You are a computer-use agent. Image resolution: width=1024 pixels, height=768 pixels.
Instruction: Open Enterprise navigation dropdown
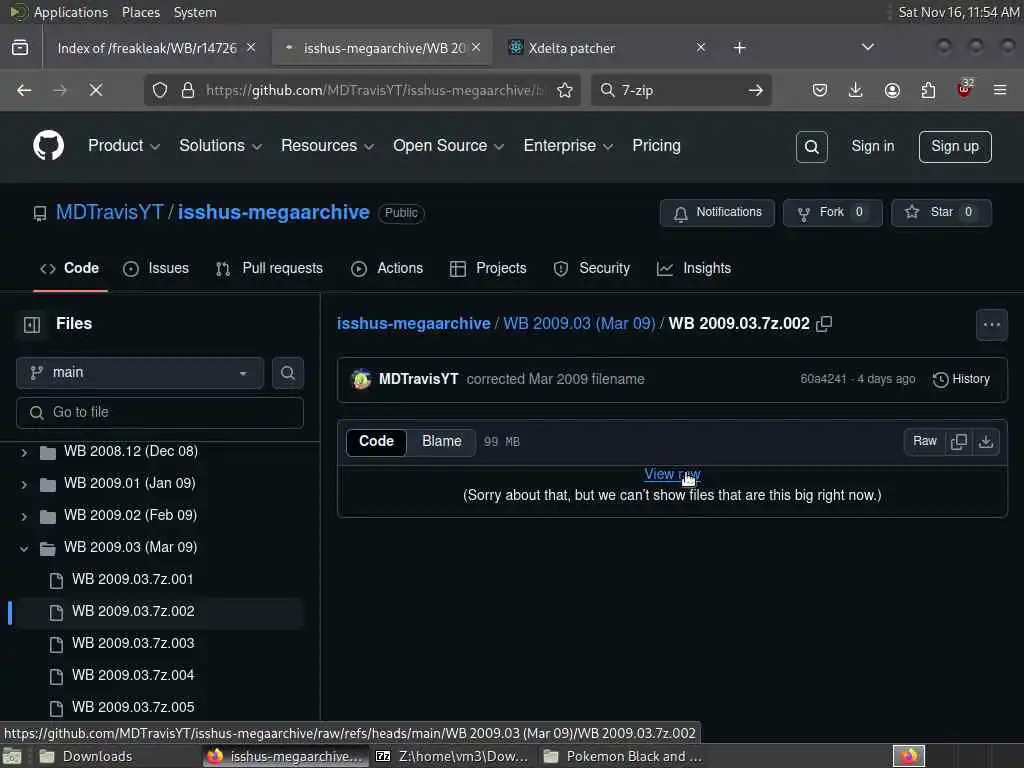tap(568, 146)
